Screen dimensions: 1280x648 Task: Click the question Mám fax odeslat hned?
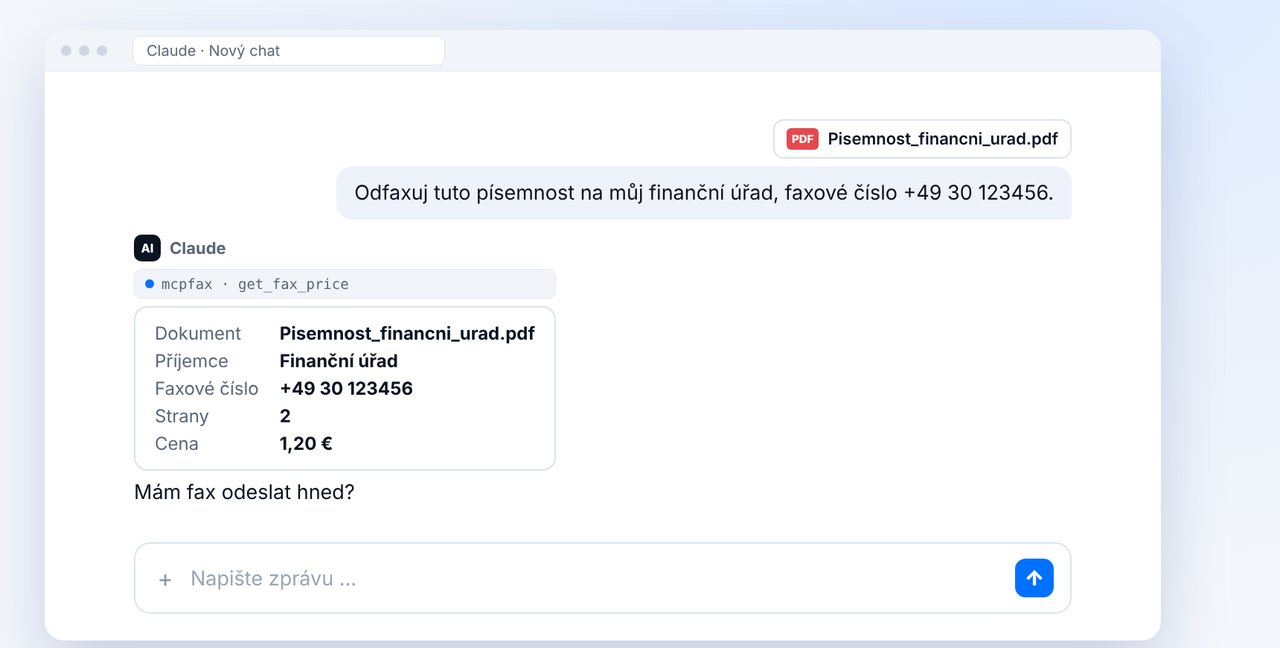pyautogui.click(x=244, y=492)
